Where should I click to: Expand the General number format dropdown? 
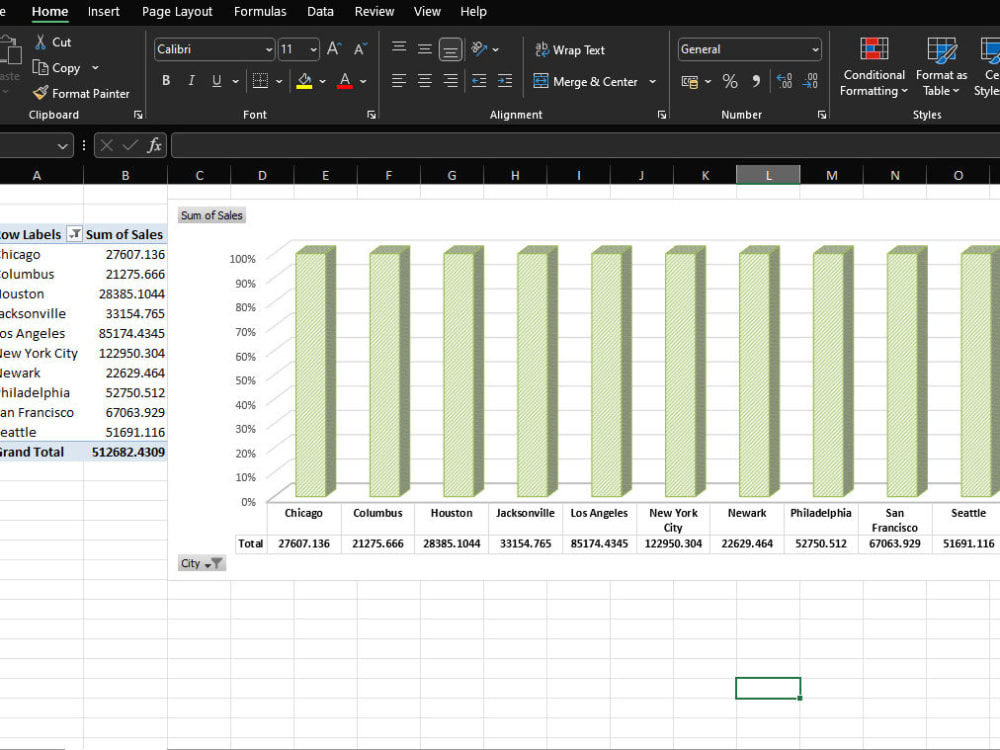pos(815,49)
